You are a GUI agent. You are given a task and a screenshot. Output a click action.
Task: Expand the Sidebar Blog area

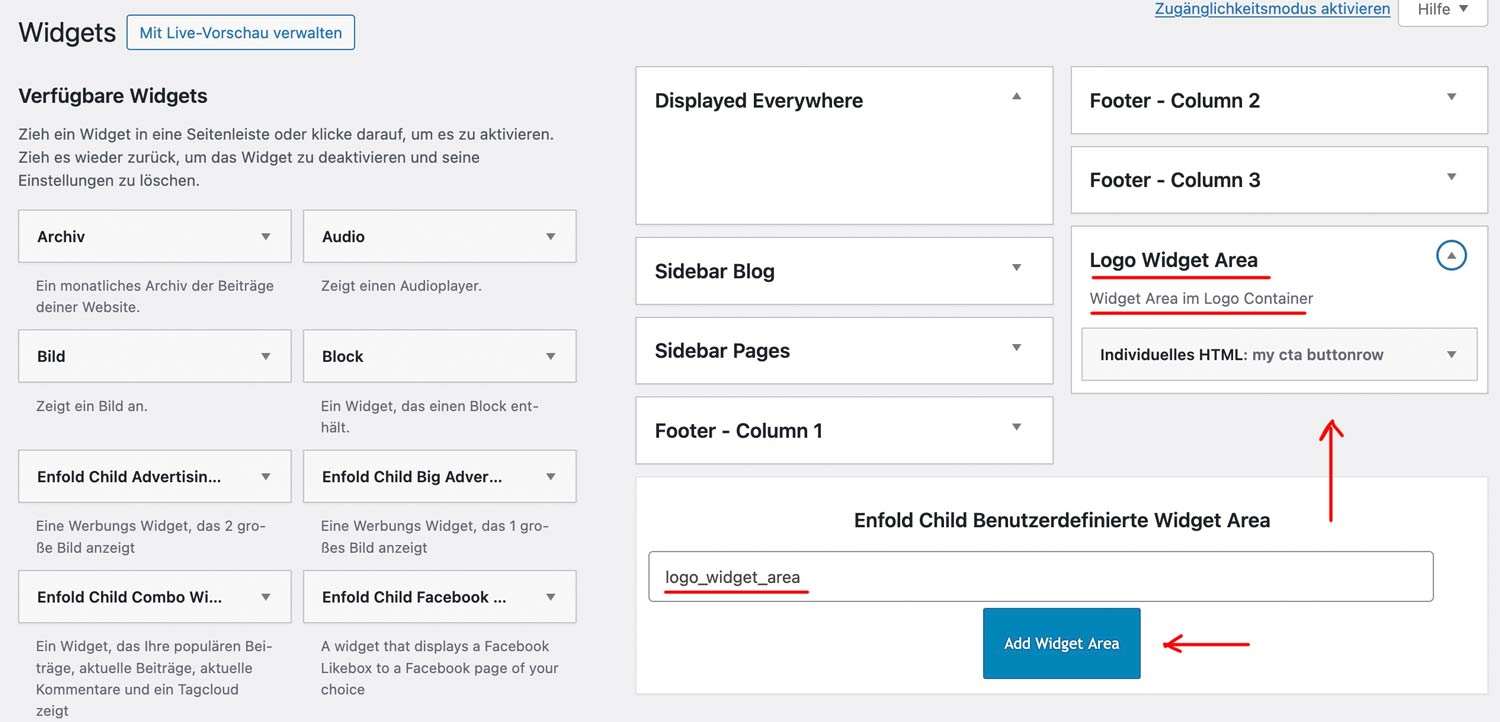tap(1017, 268)
